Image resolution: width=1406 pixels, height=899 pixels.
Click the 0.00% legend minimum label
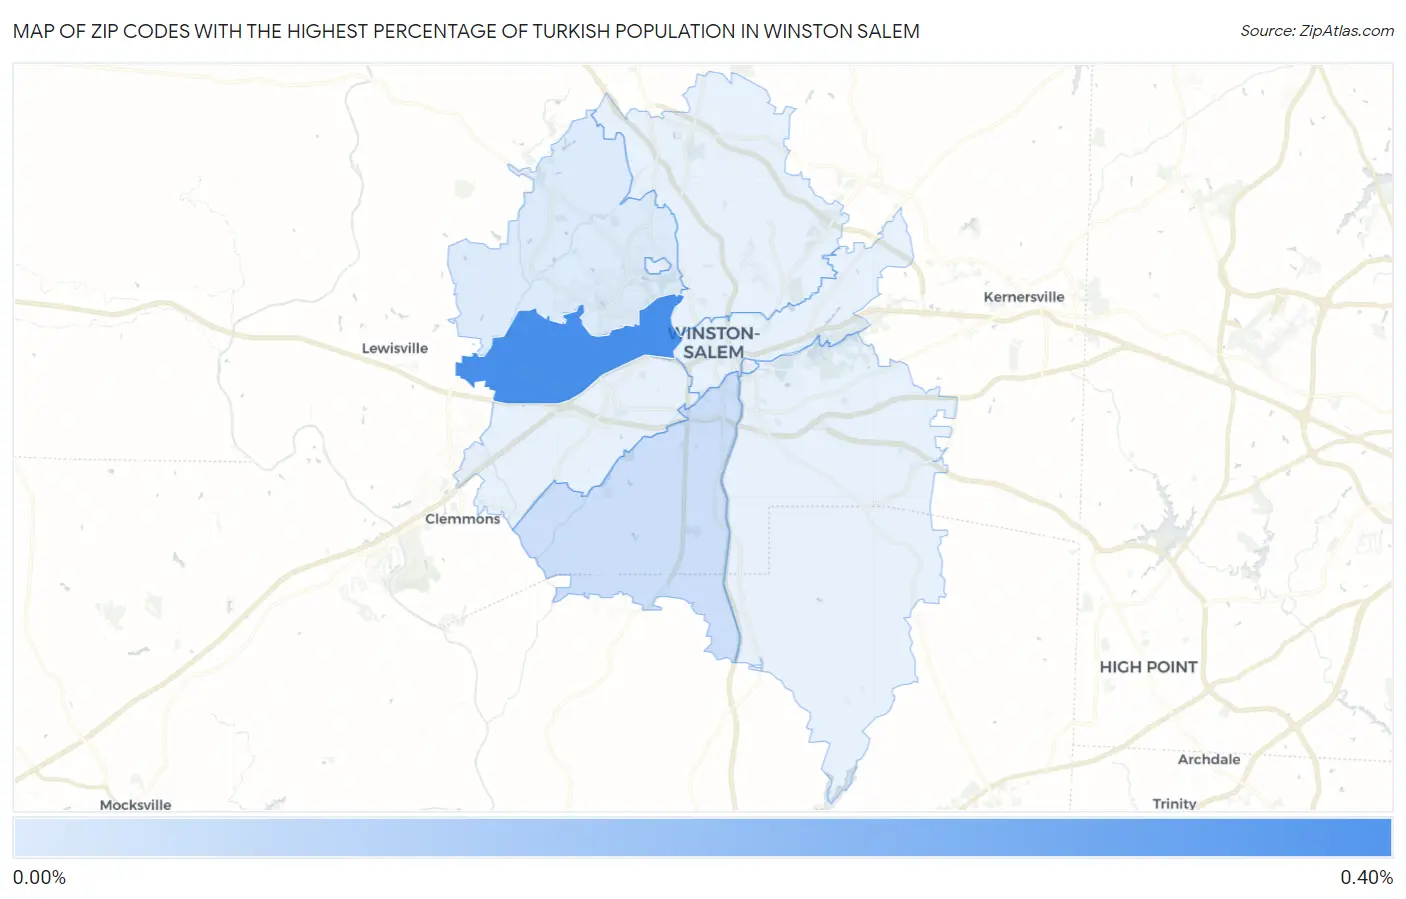pos(39,878)
